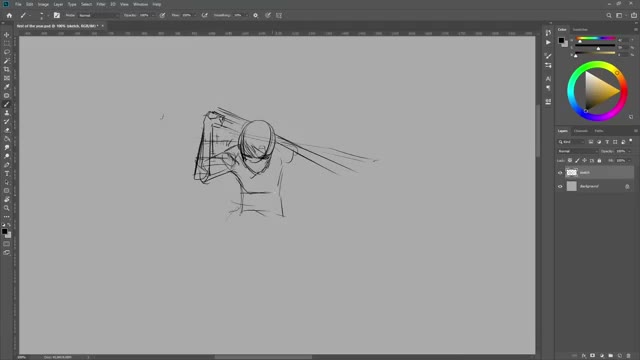
Task: Open the layer Fill dropdown
Action: pyautogui.click(x=629, y=160)
